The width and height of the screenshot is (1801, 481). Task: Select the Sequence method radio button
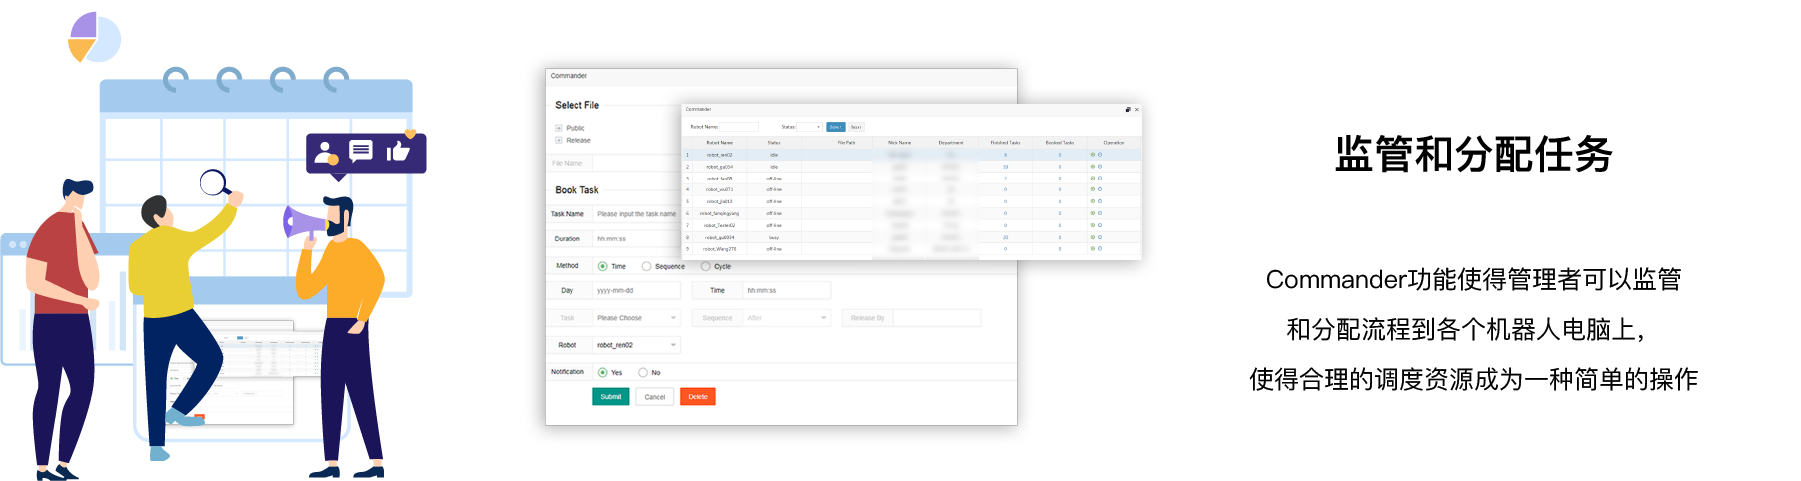click(x=647, y=266)
